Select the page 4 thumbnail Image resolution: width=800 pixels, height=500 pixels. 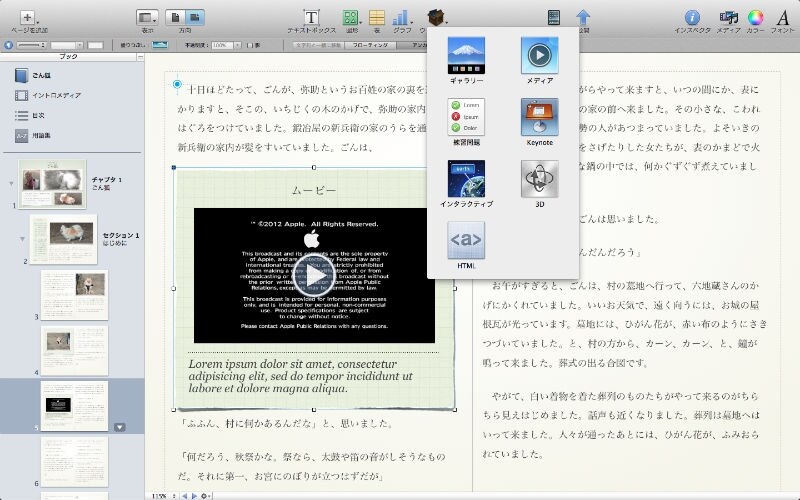point(74,351)
